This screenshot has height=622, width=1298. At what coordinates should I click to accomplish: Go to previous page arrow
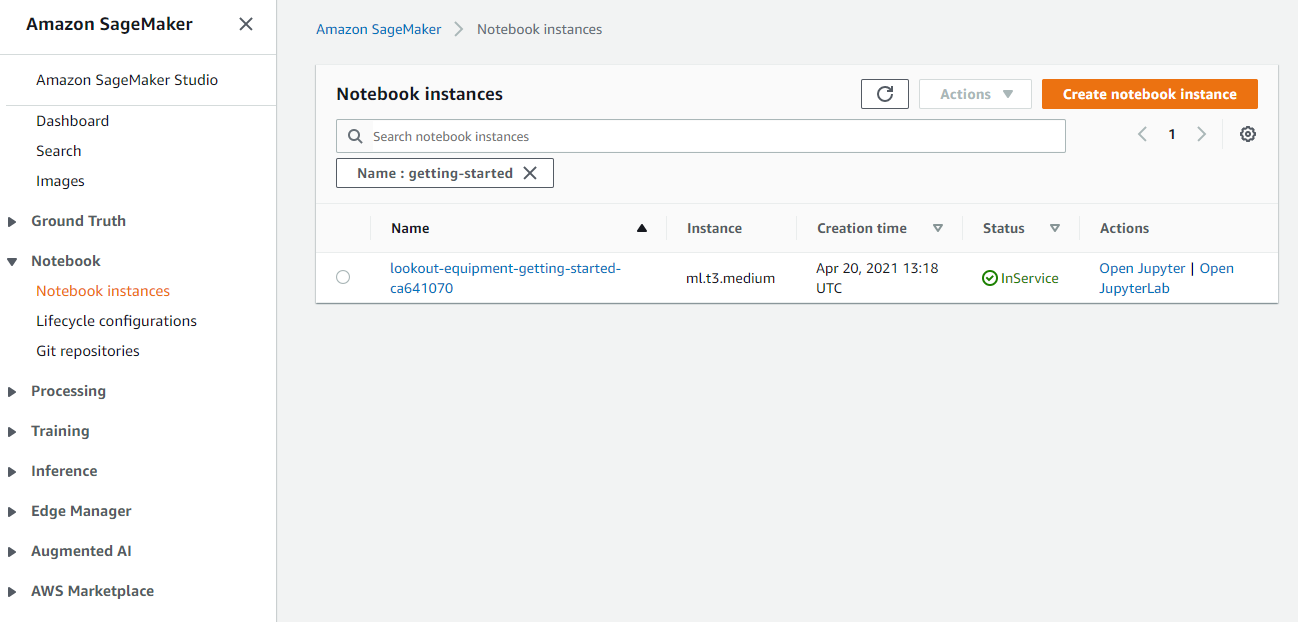click(1142, 134)
